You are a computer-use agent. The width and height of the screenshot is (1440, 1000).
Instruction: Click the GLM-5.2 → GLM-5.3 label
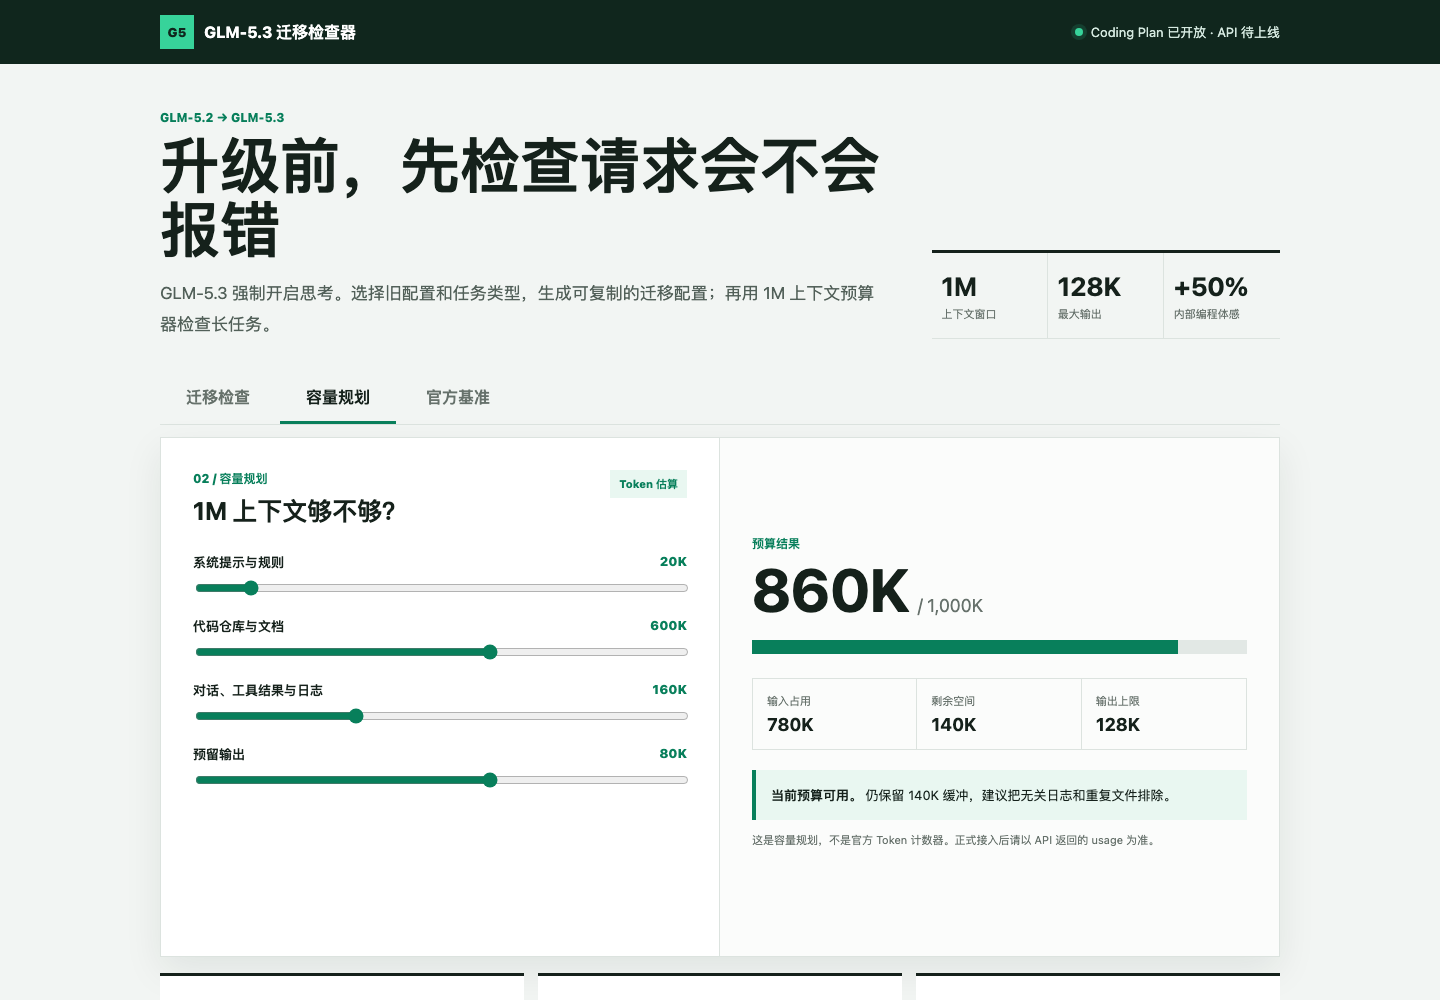tap(222, 118)
